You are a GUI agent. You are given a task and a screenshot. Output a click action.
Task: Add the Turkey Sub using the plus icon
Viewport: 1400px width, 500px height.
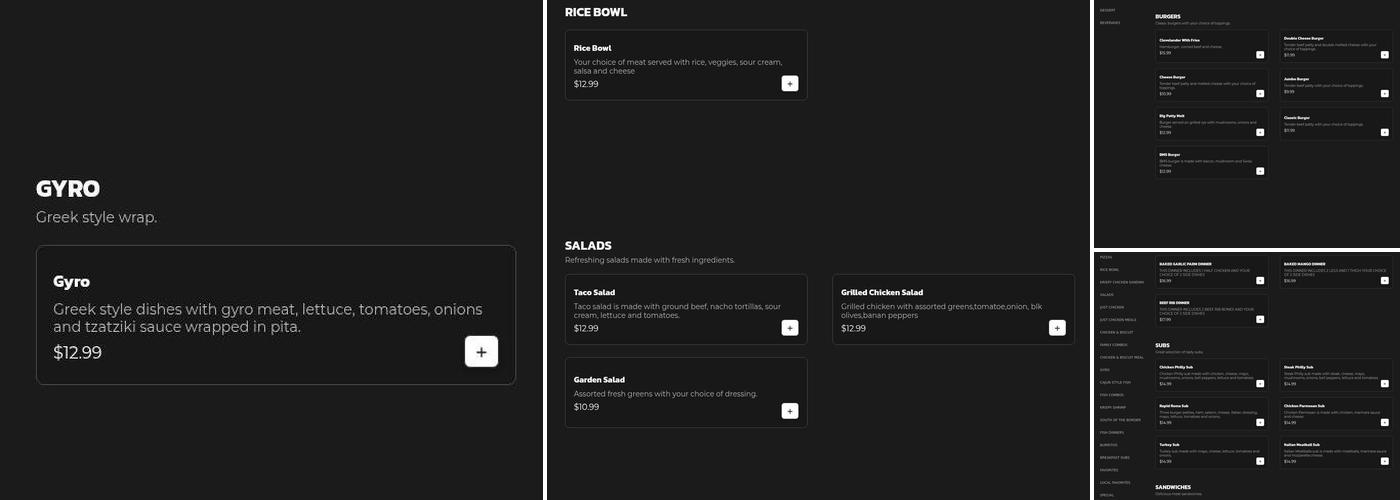(x=1260, y=461)
